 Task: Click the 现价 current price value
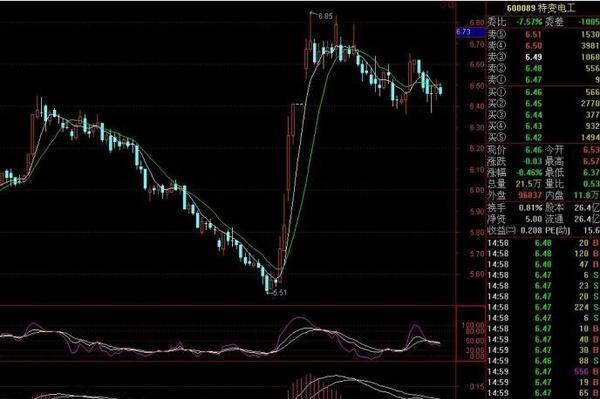coord(533,150)
